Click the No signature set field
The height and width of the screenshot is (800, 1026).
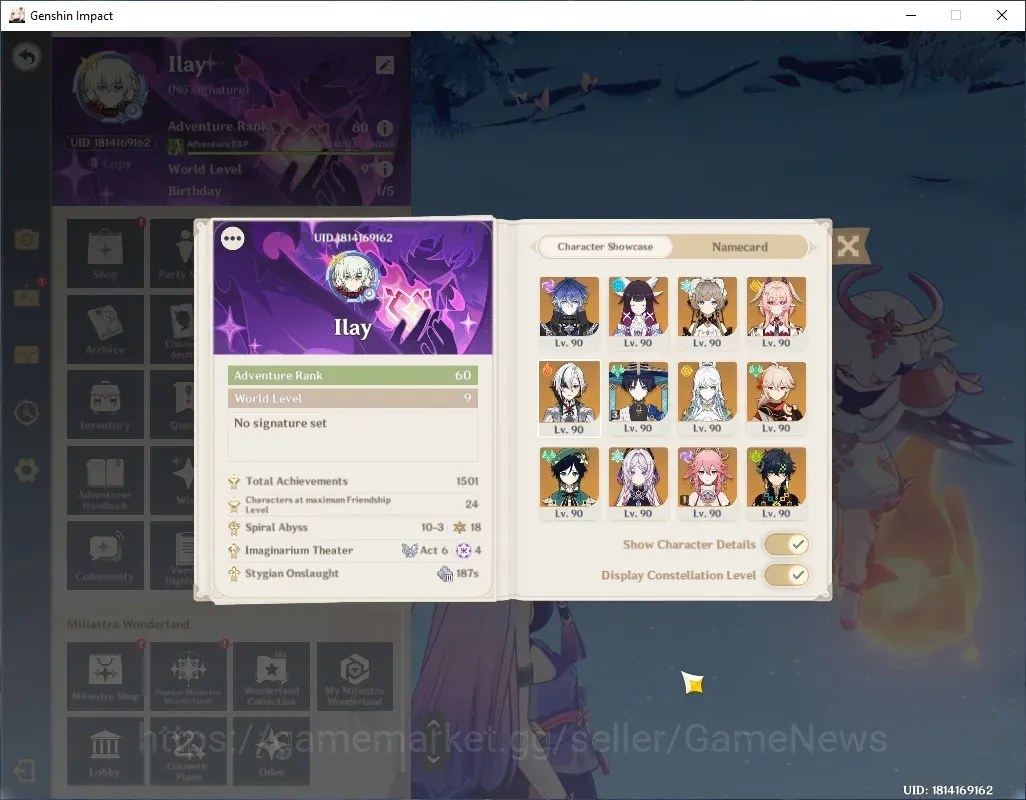[x=353, y=437]
